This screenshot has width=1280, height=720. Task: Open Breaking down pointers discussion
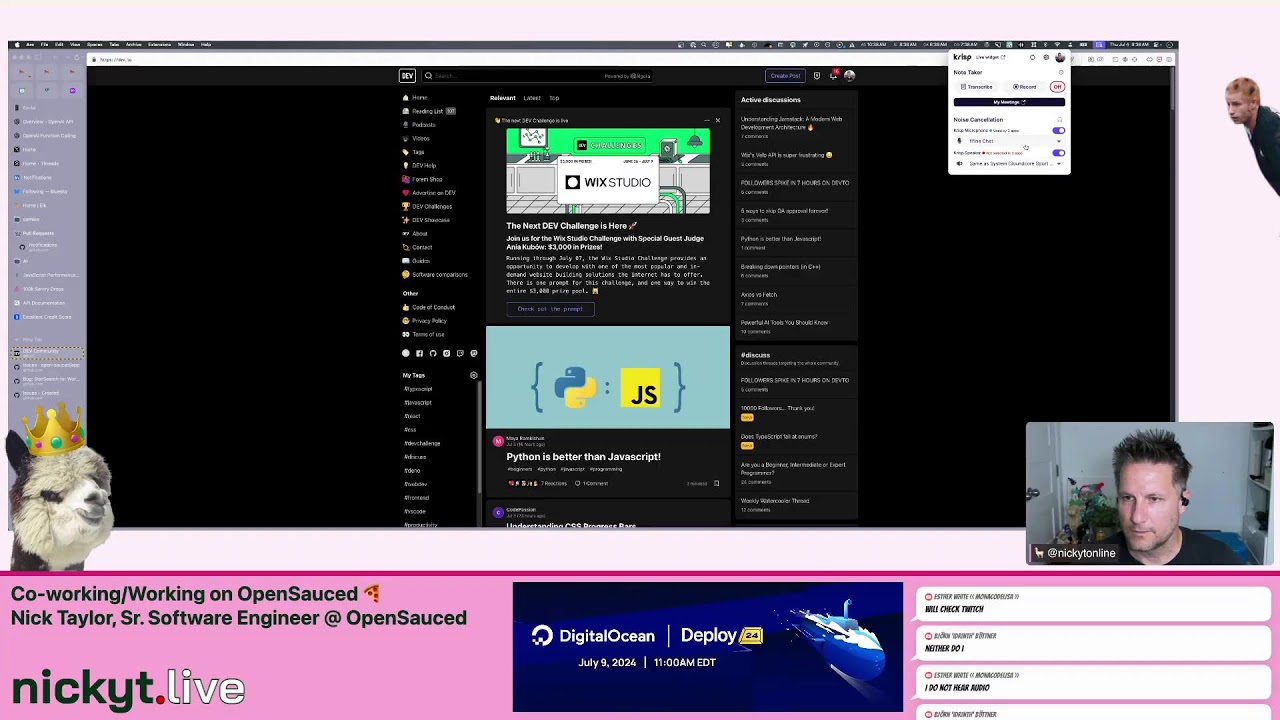(x=780, y=267)
